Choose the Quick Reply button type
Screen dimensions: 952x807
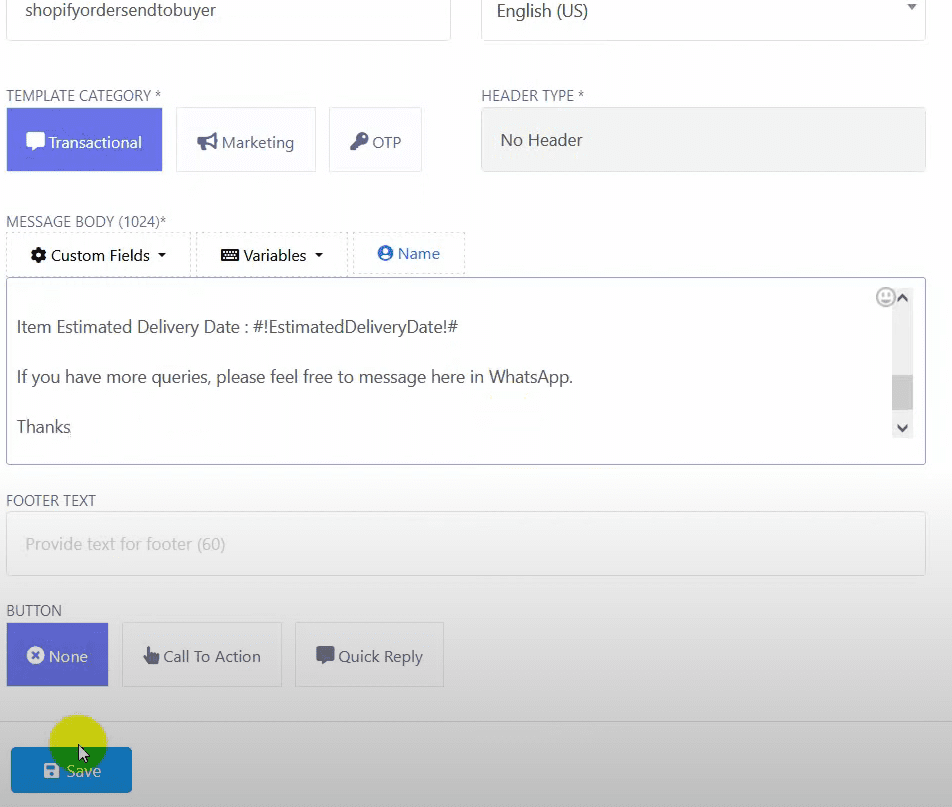click(x=369, y=656)
